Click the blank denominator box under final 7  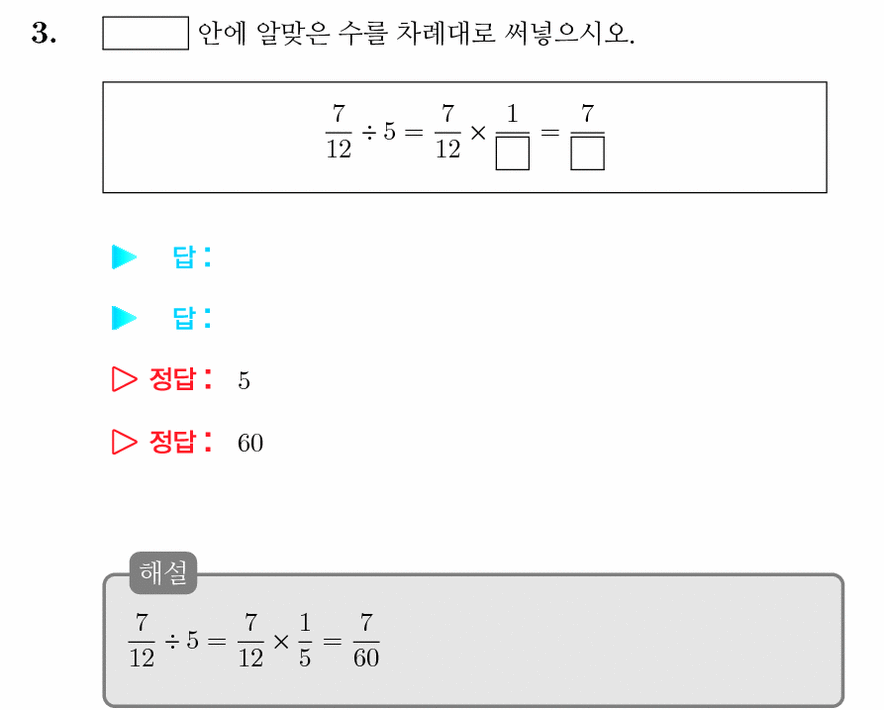pos(587,153)
